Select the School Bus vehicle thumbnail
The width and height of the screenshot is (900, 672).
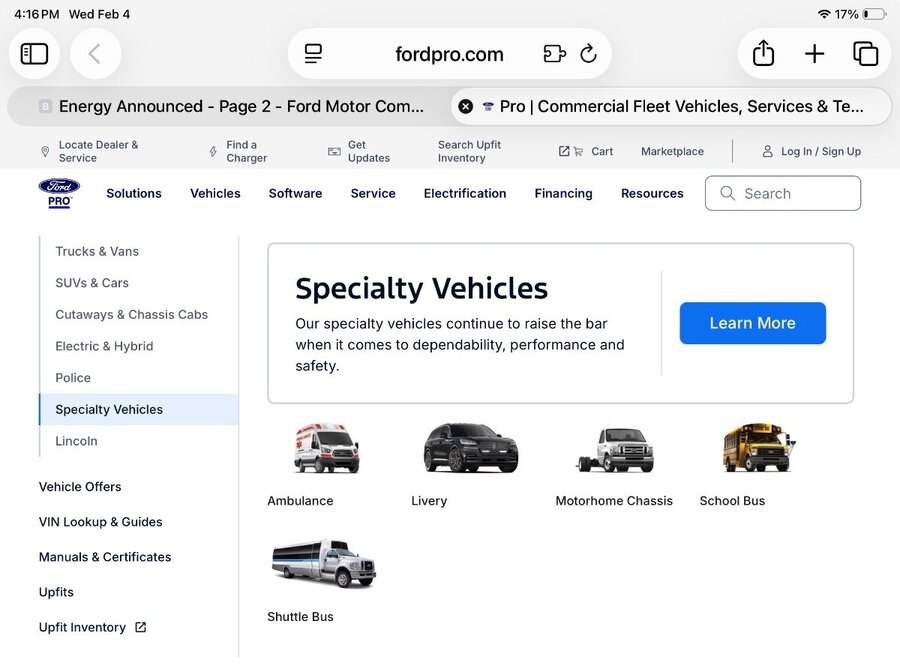757,449
